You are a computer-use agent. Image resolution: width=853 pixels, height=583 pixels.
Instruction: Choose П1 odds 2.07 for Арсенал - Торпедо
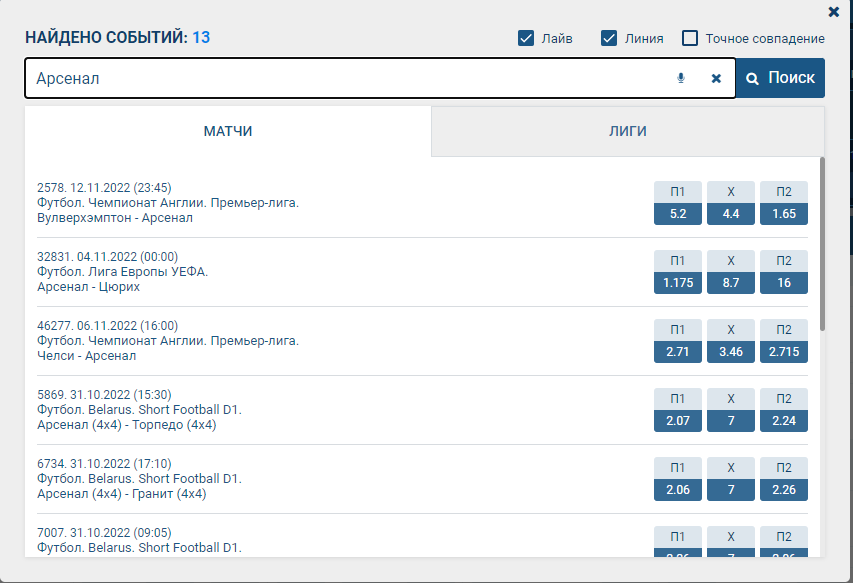coord(678,421)
